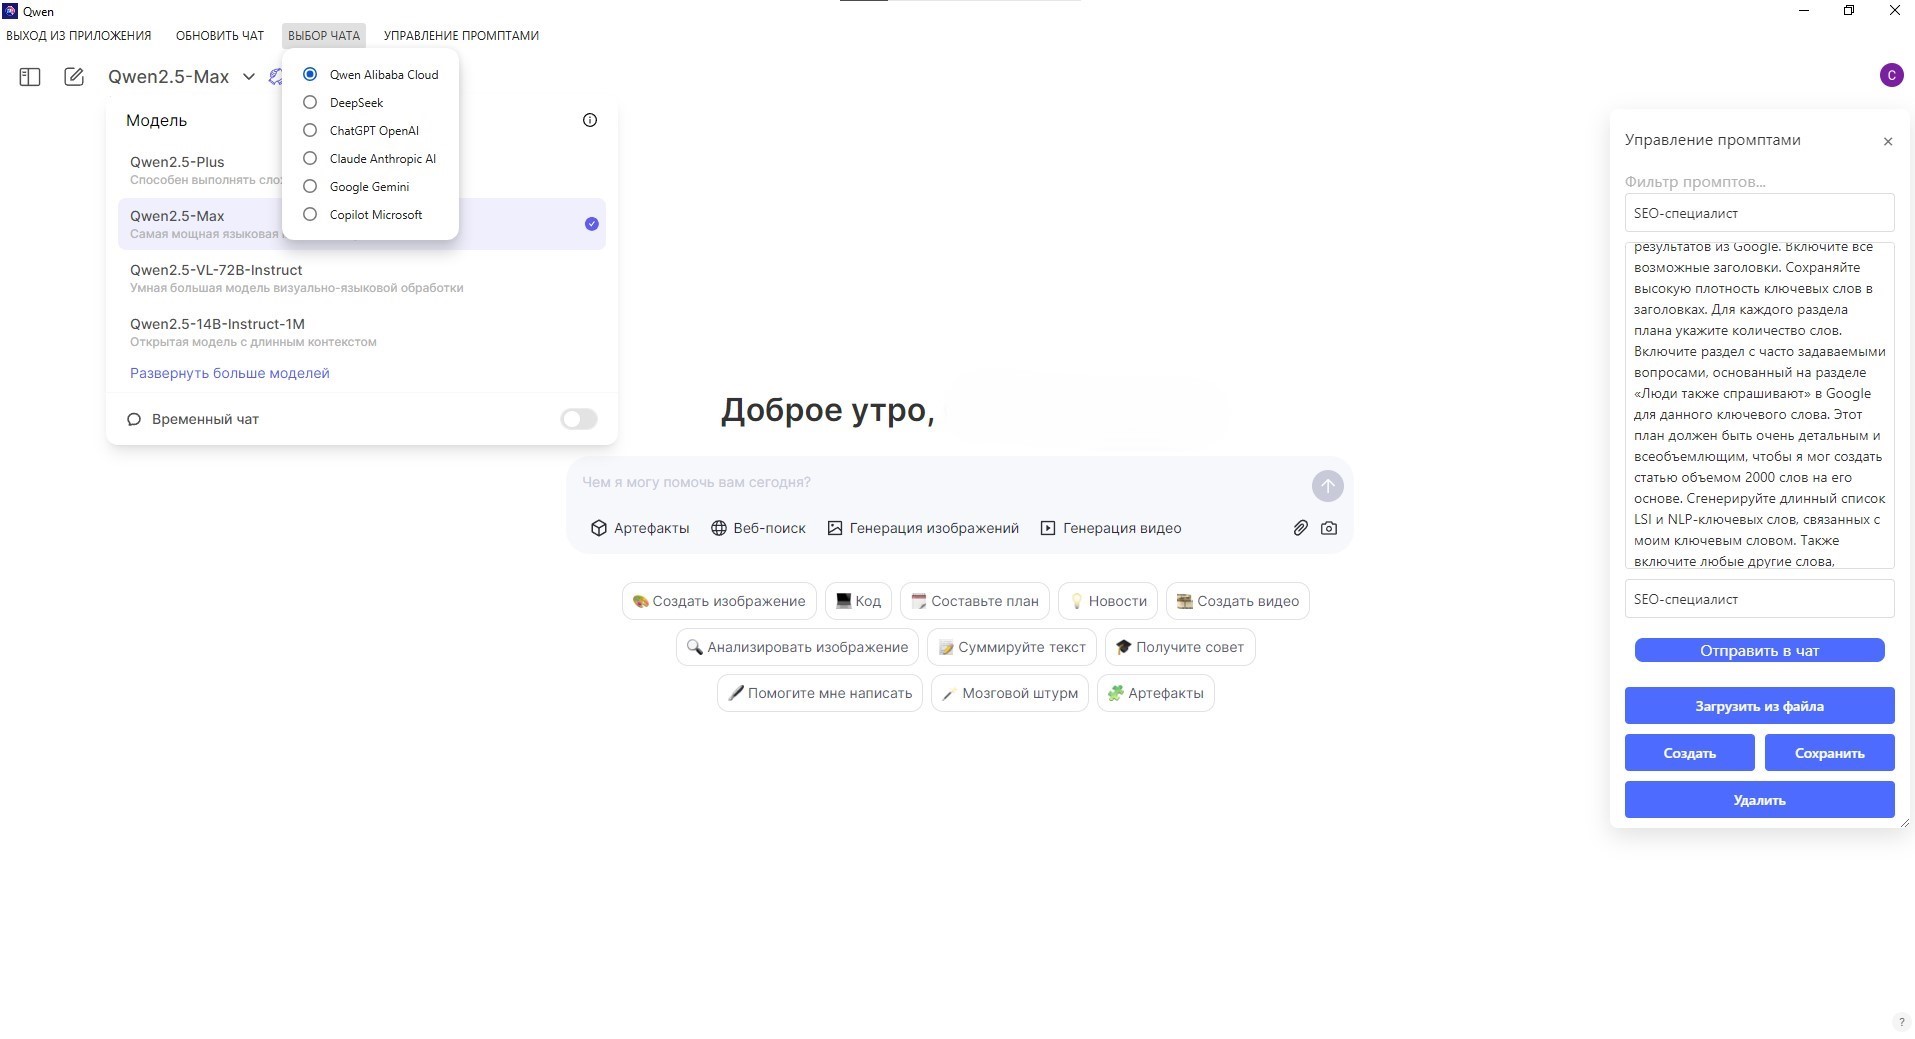
Task: Click the Код suggestion chip
Action: 858,601
